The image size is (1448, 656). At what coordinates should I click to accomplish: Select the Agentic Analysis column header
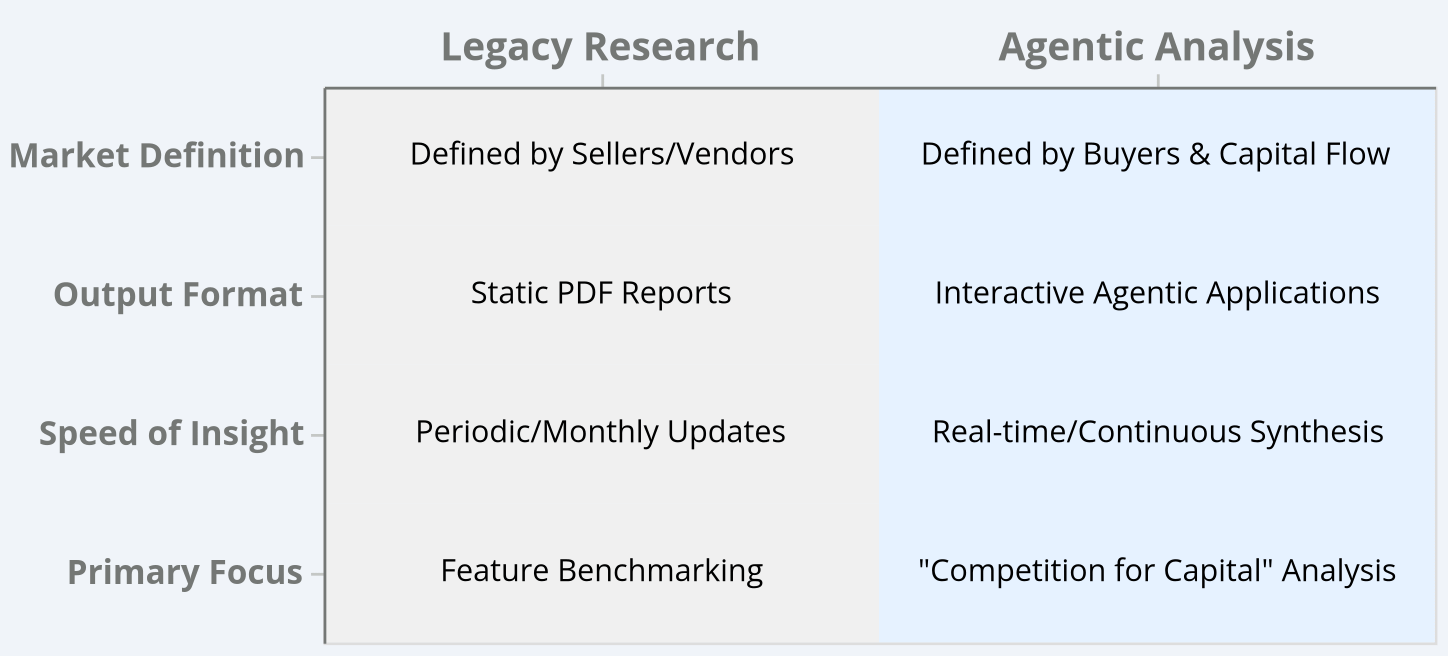tap(1157, 47)
